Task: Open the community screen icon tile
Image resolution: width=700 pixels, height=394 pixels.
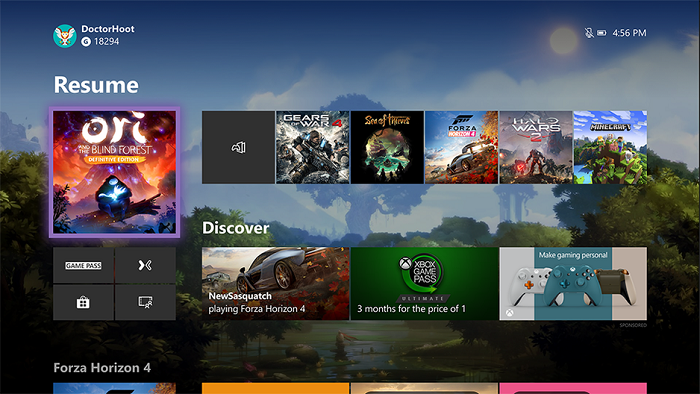Action: tap(145, 303)
